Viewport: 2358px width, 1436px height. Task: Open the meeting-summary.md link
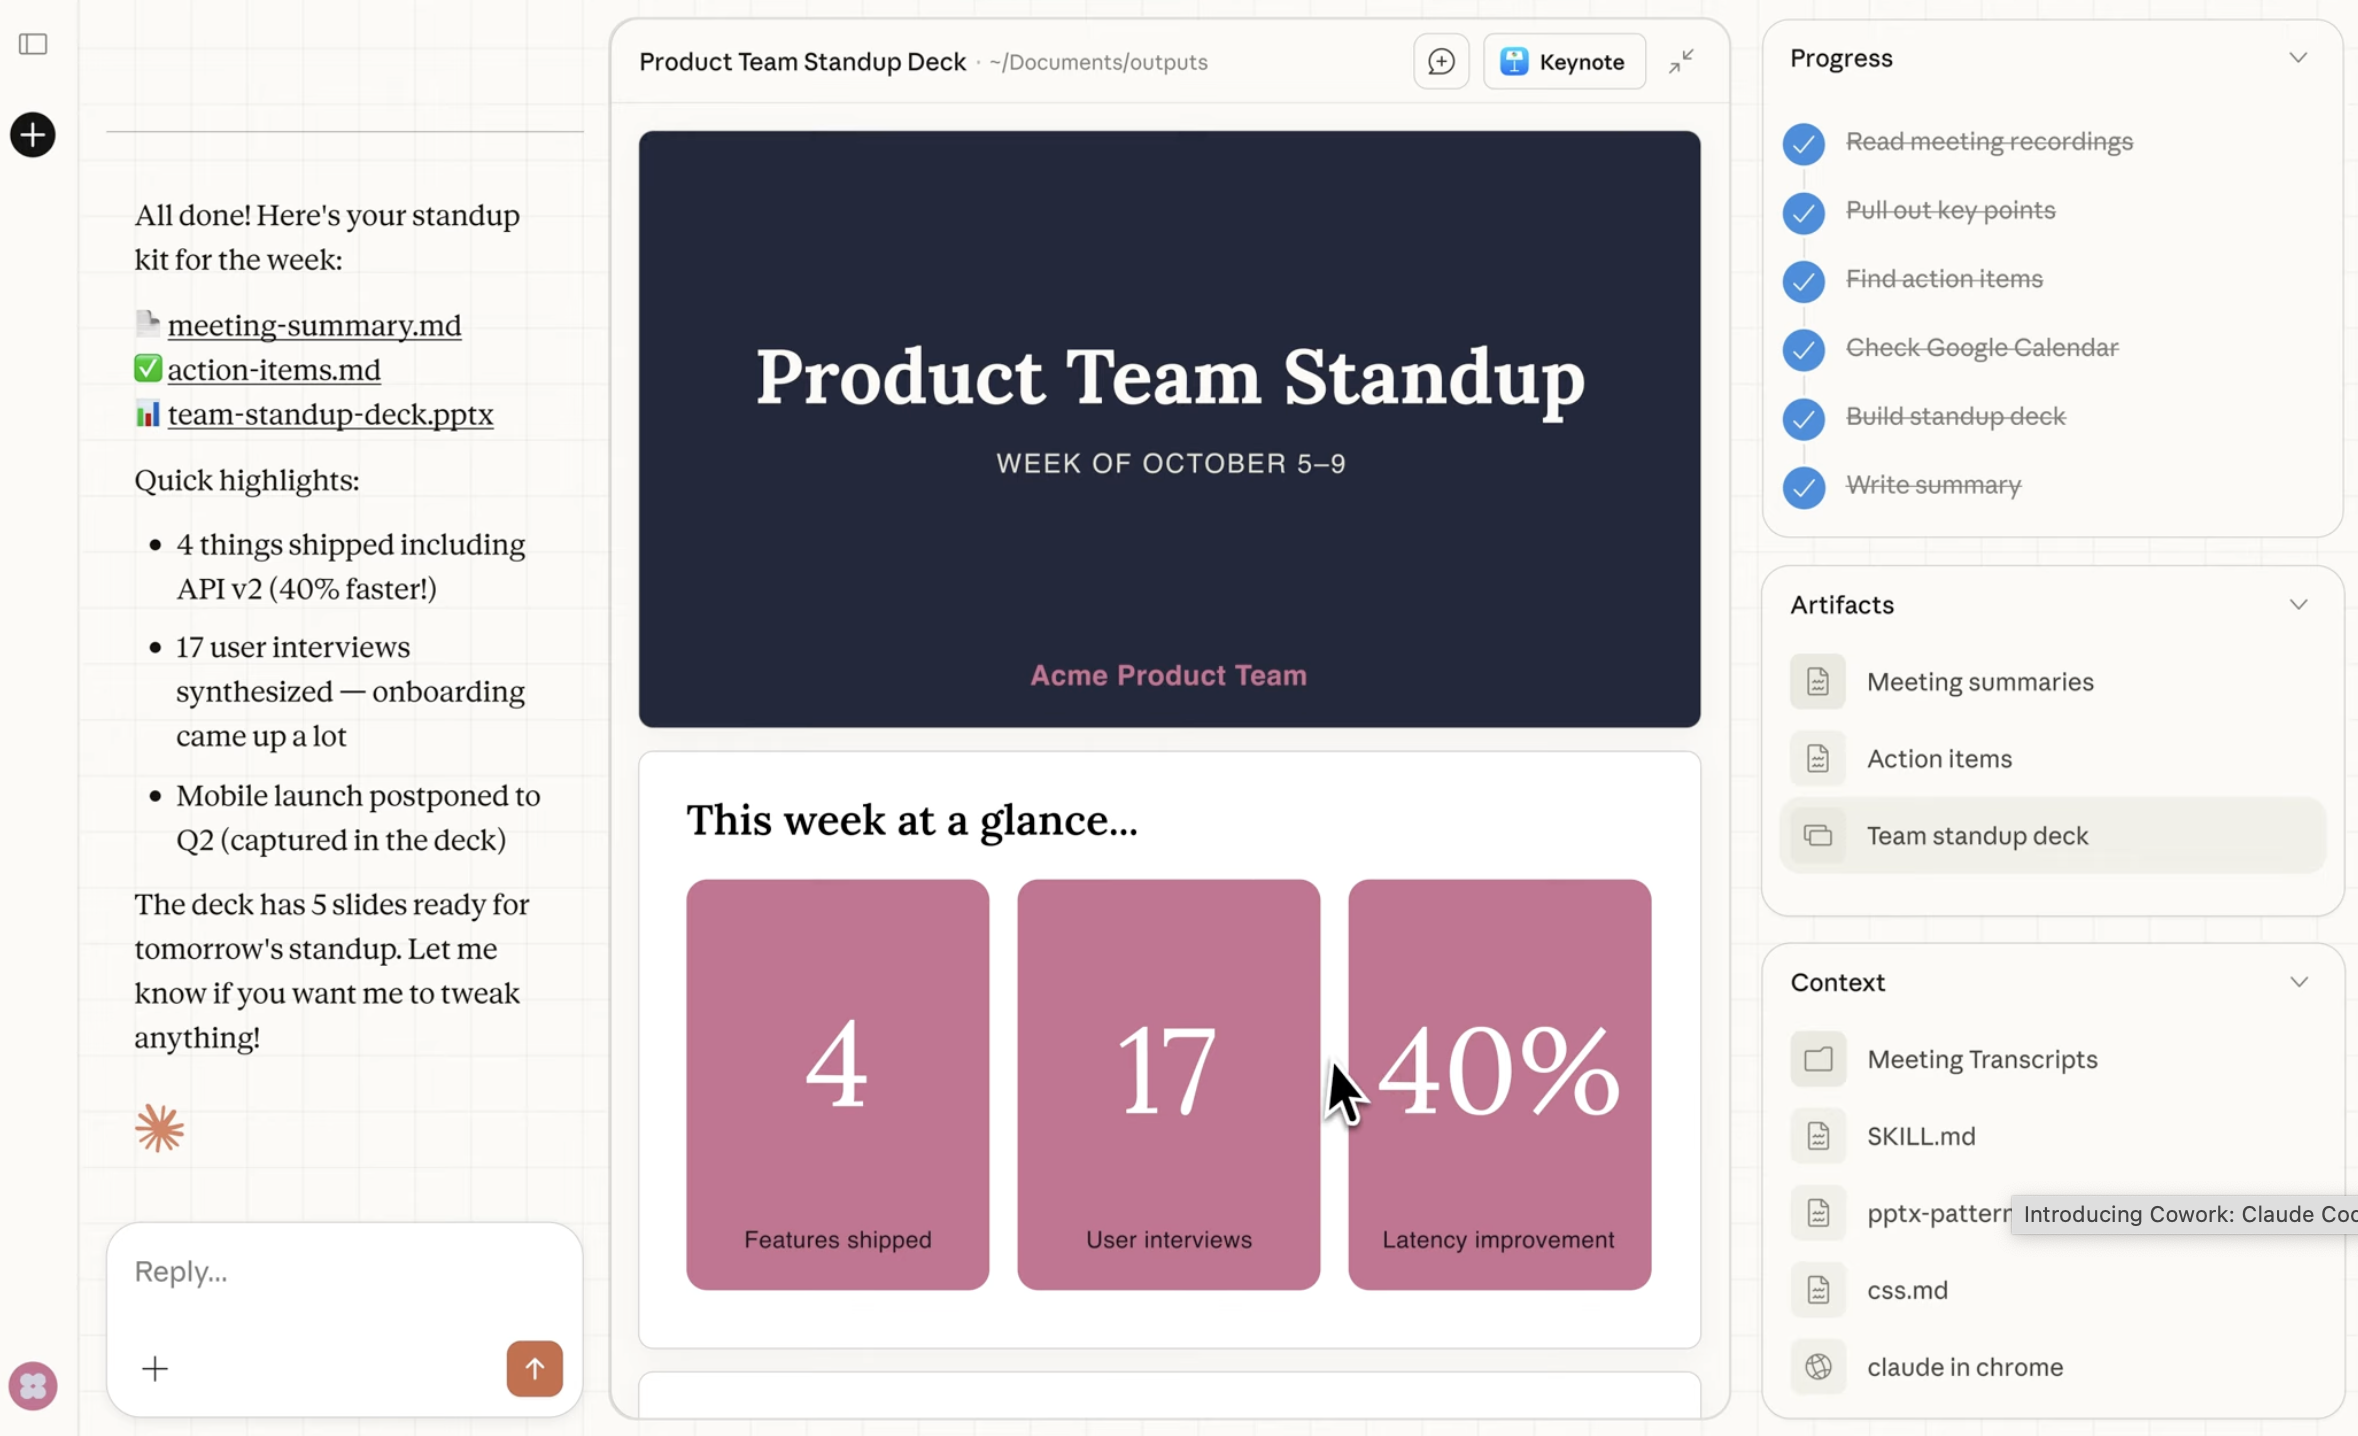(x=314, y=325)
